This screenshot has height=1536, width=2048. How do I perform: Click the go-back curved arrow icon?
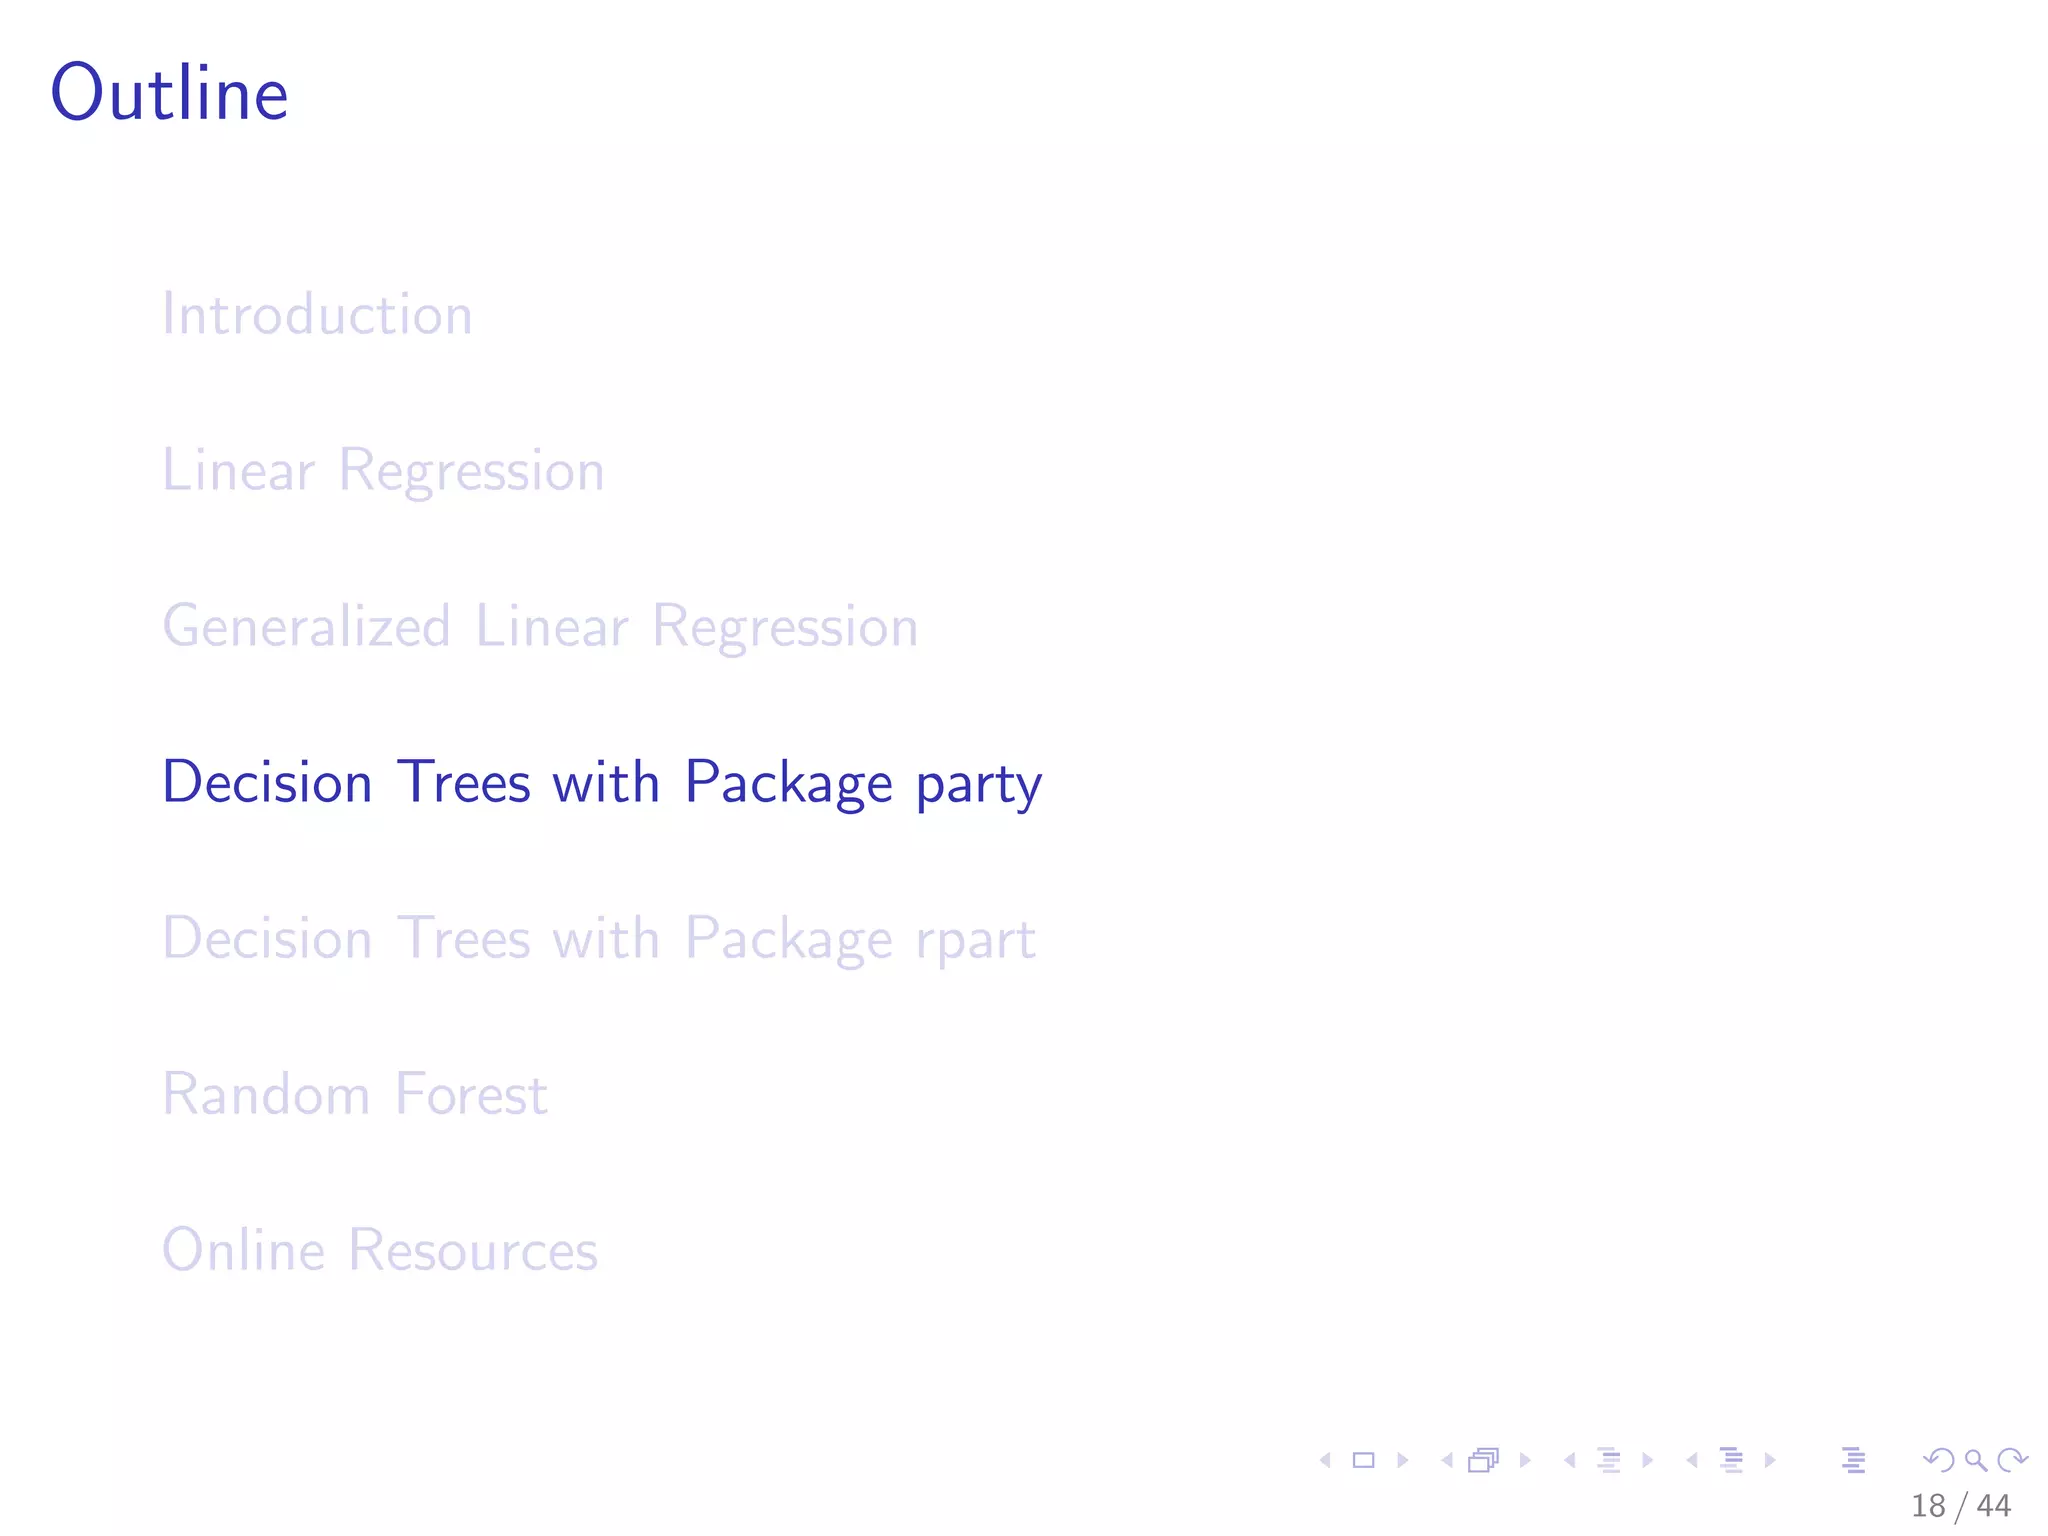[x=1939, y=1460]
